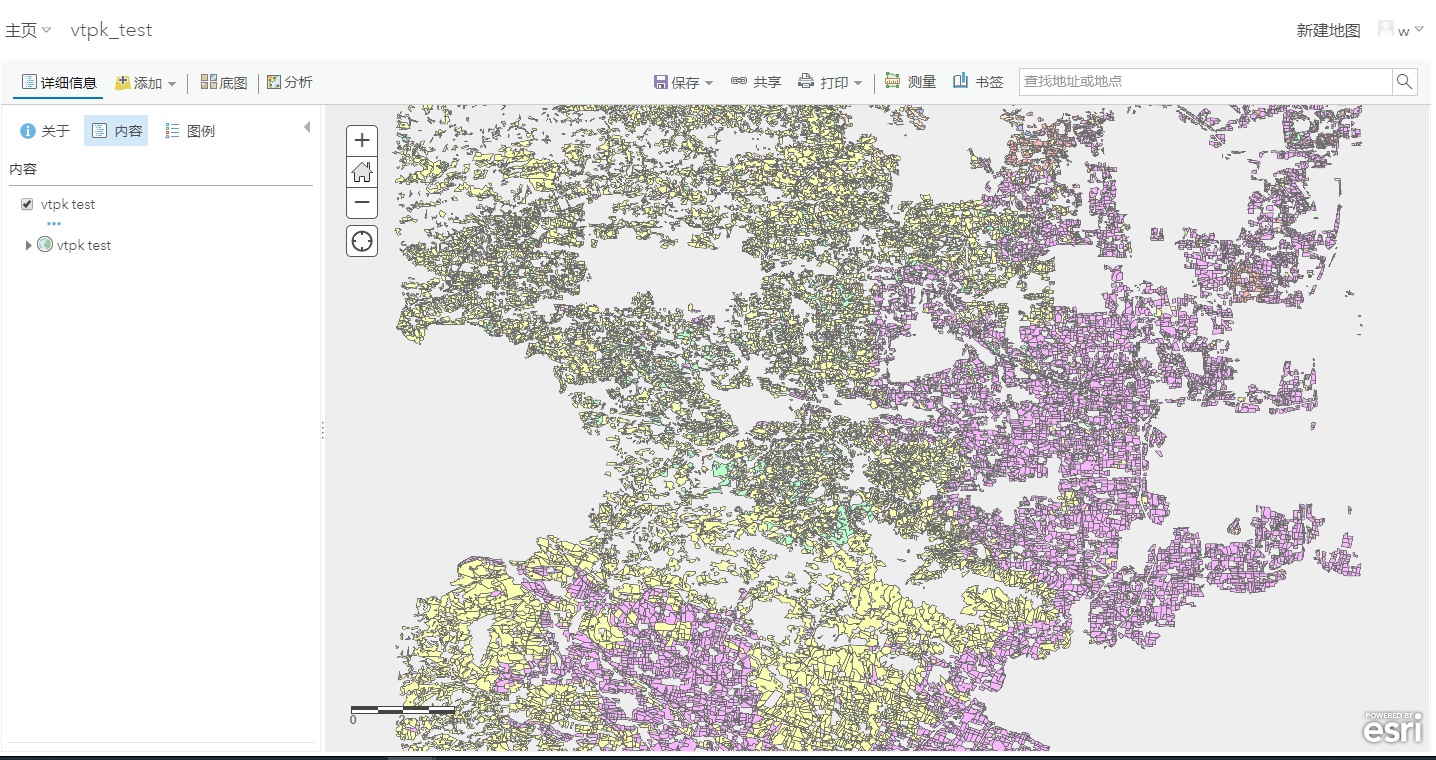
Task: Open Bookmarks (书签)
Action: coord(977,82)
